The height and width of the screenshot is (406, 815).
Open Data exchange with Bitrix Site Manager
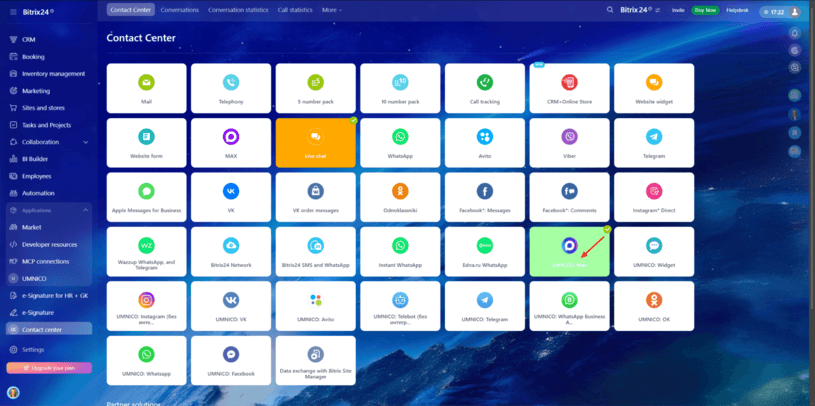tap(316, 361)
